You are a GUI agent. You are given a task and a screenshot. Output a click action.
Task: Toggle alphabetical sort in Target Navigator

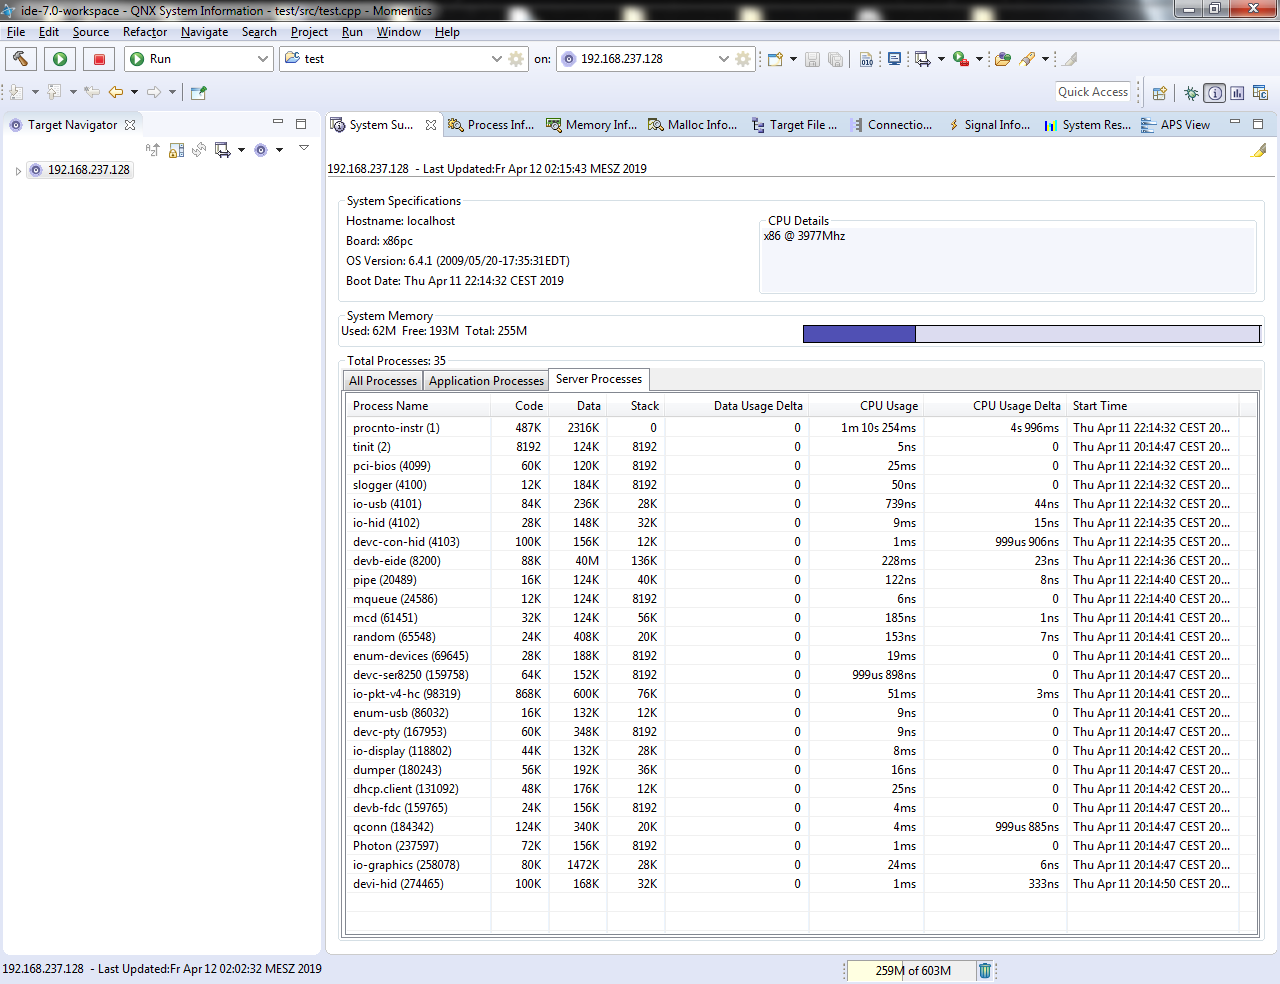pyautogui.click(x=152, y=150)
